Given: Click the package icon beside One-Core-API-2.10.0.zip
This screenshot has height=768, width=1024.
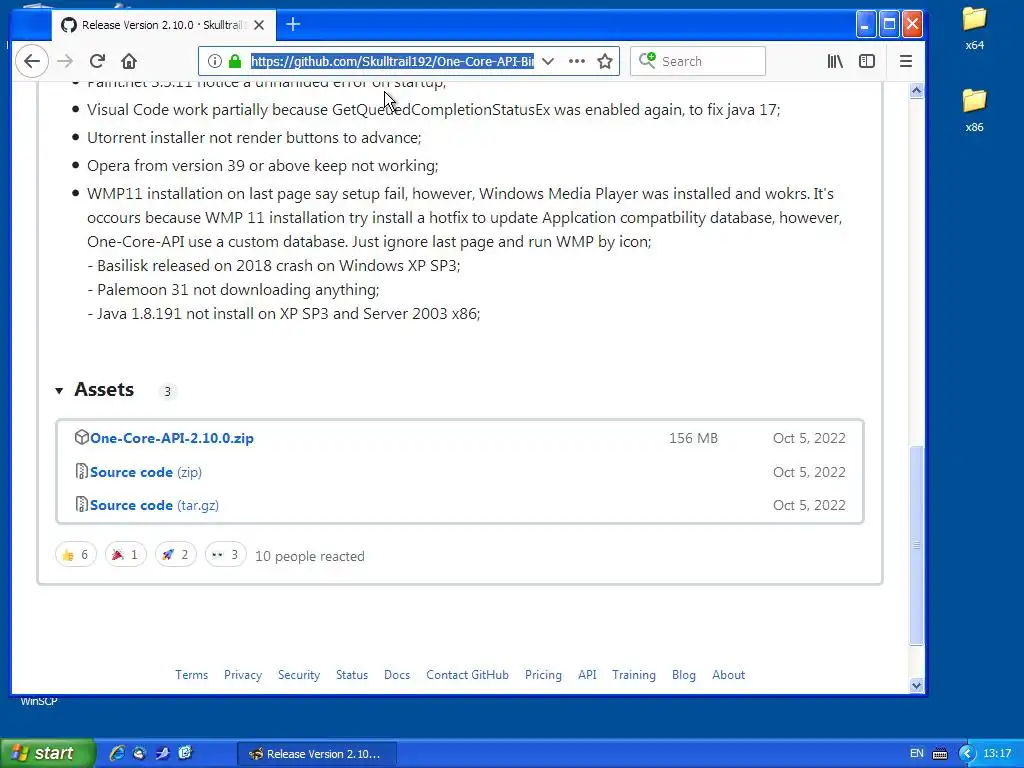Looking at the screenshot, I should pos(82,437).
